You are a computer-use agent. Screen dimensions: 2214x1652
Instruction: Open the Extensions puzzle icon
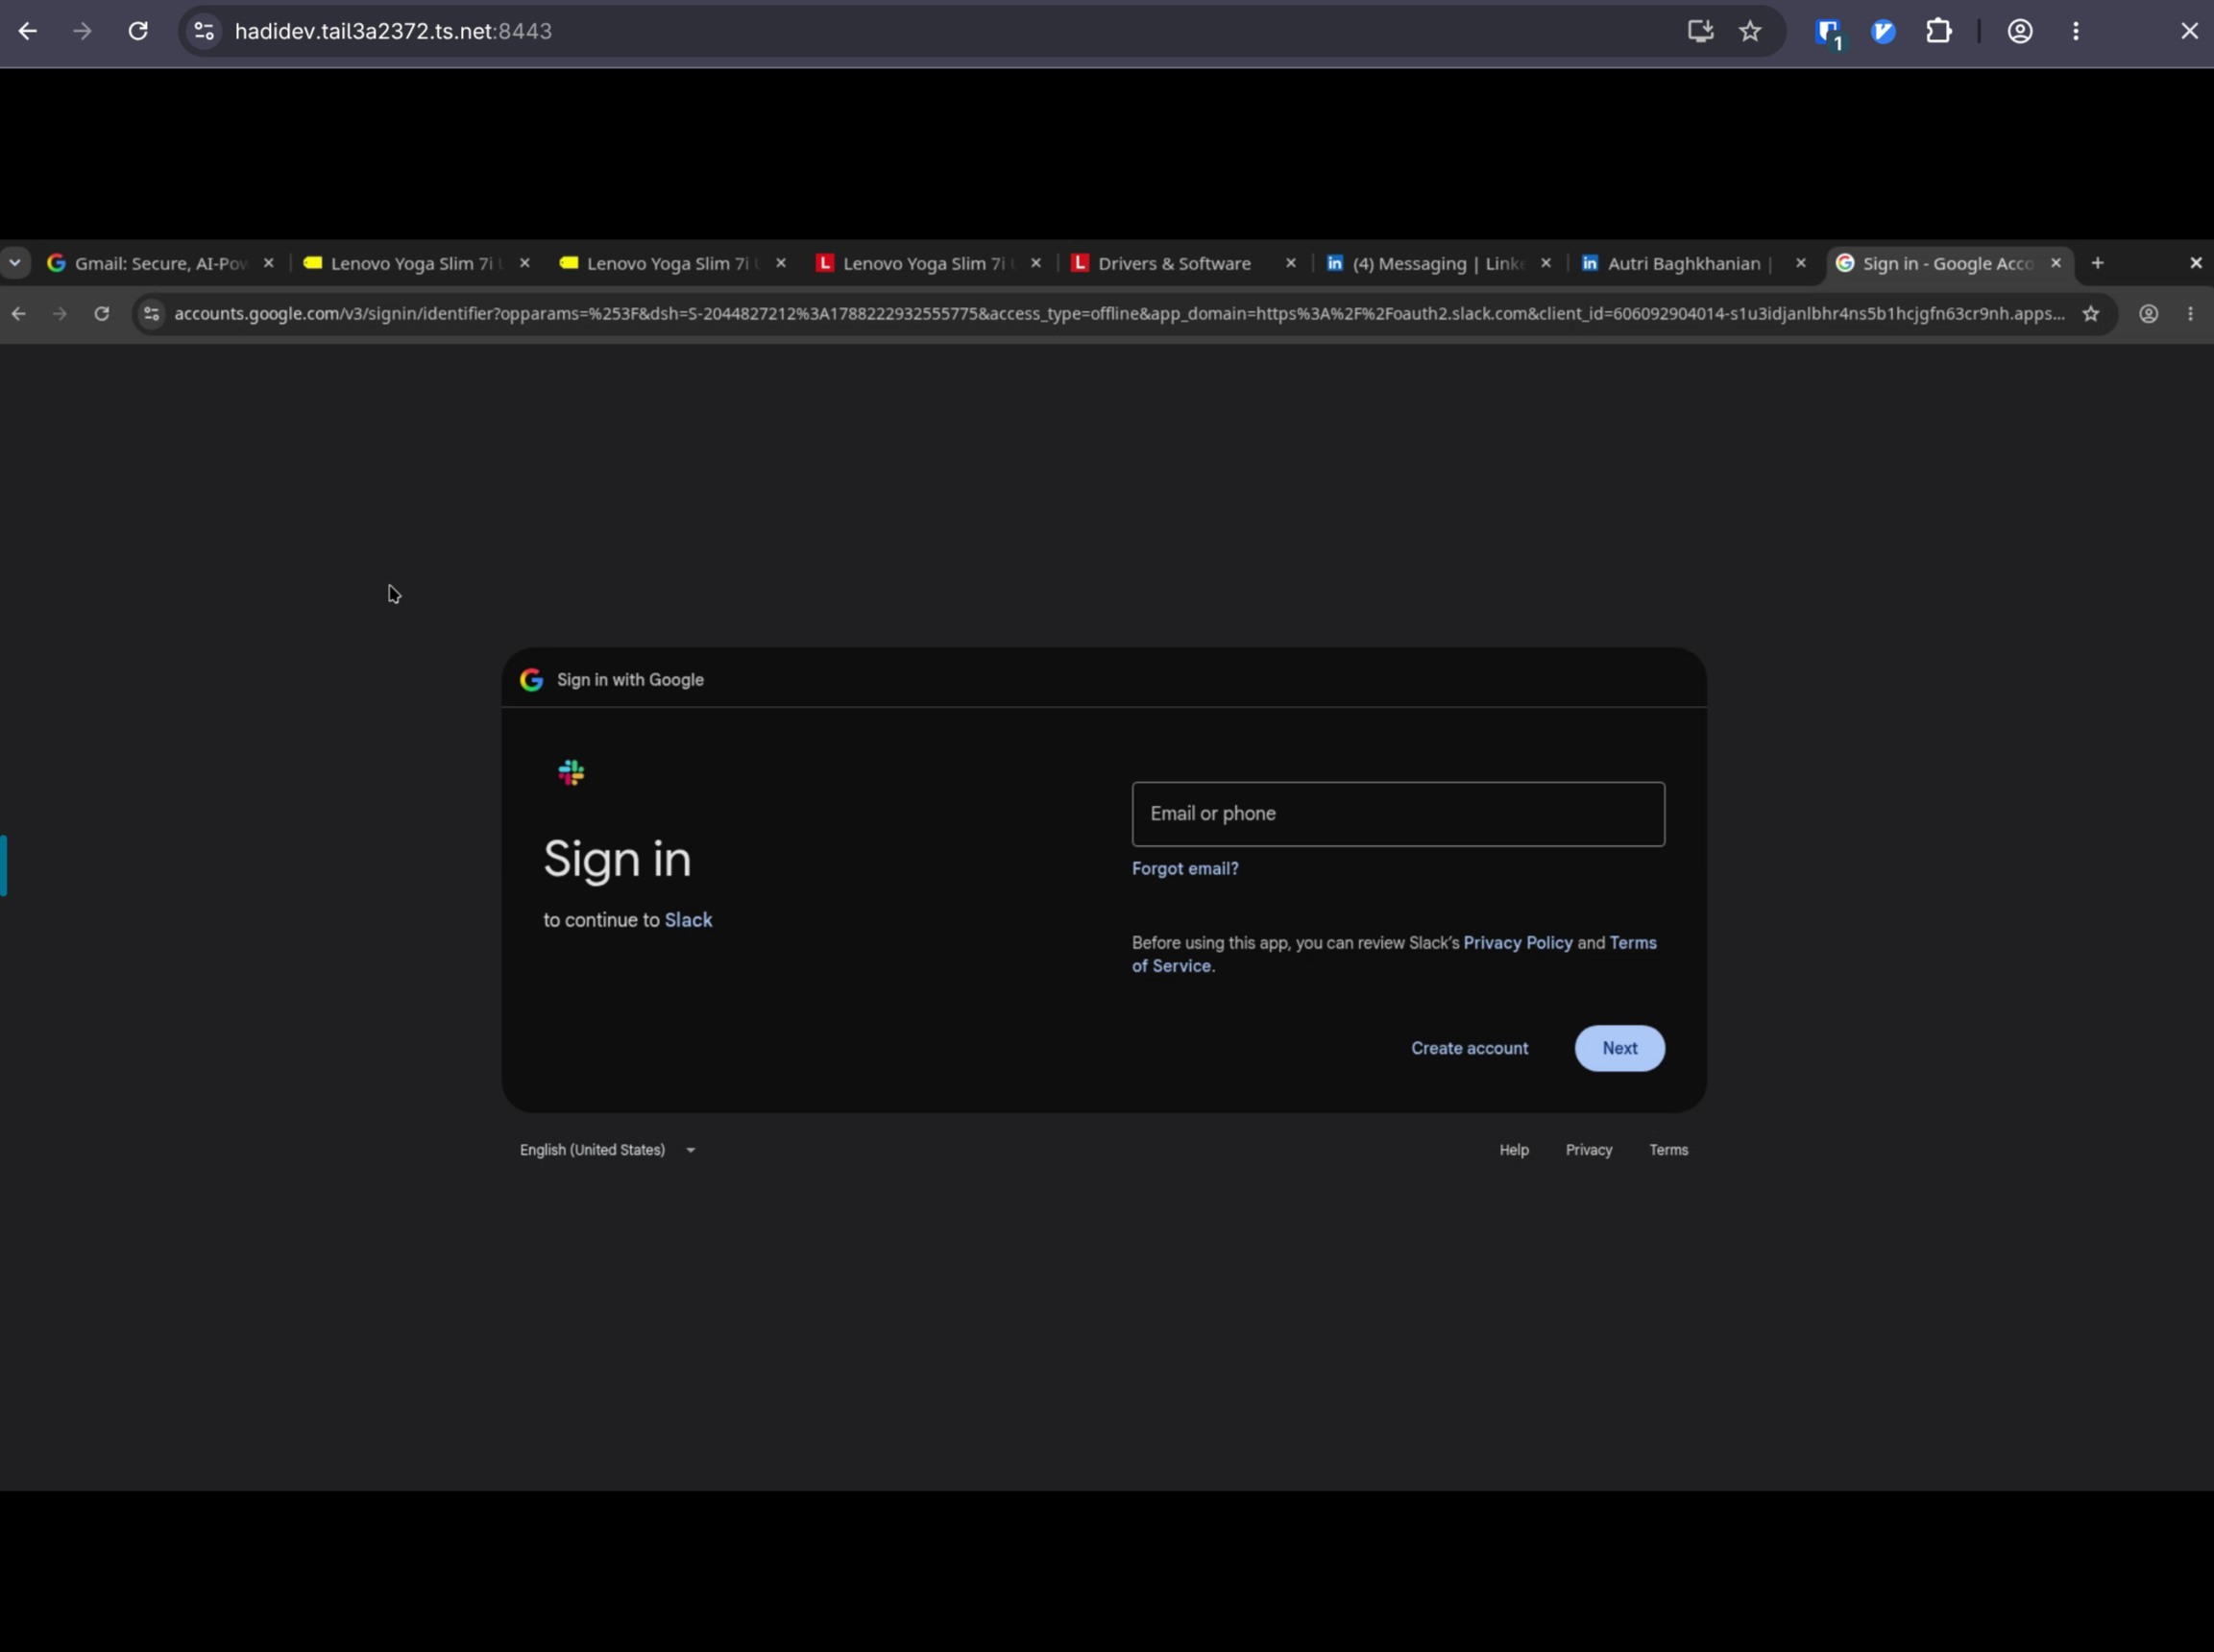1939,31
